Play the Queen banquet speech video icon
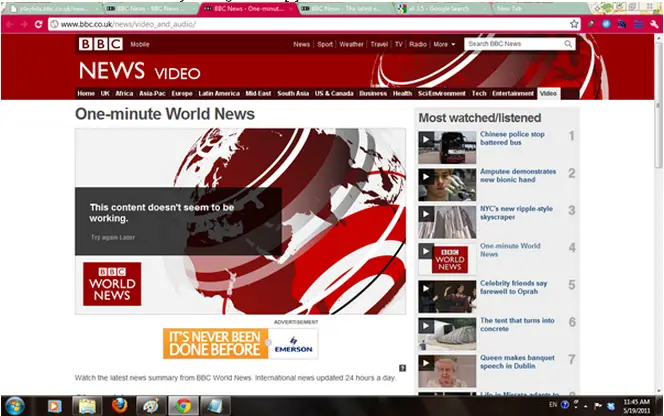The height and width of the screenshot is (416, 664). (x=426, y=363)
